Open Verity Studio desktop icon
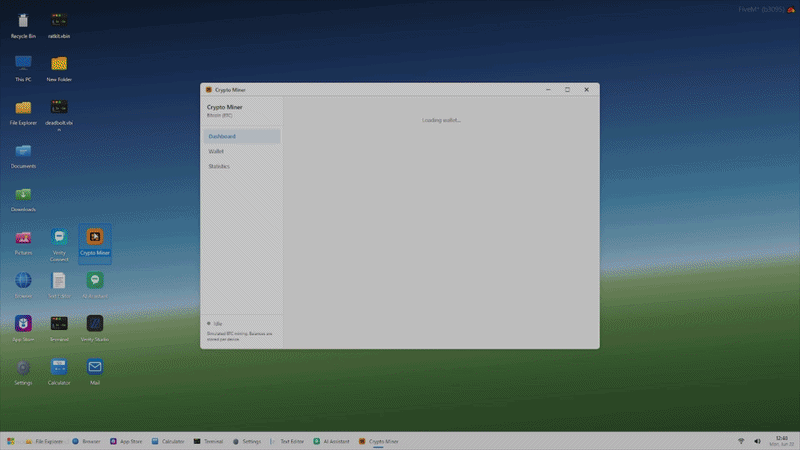 tap(94, 330)
